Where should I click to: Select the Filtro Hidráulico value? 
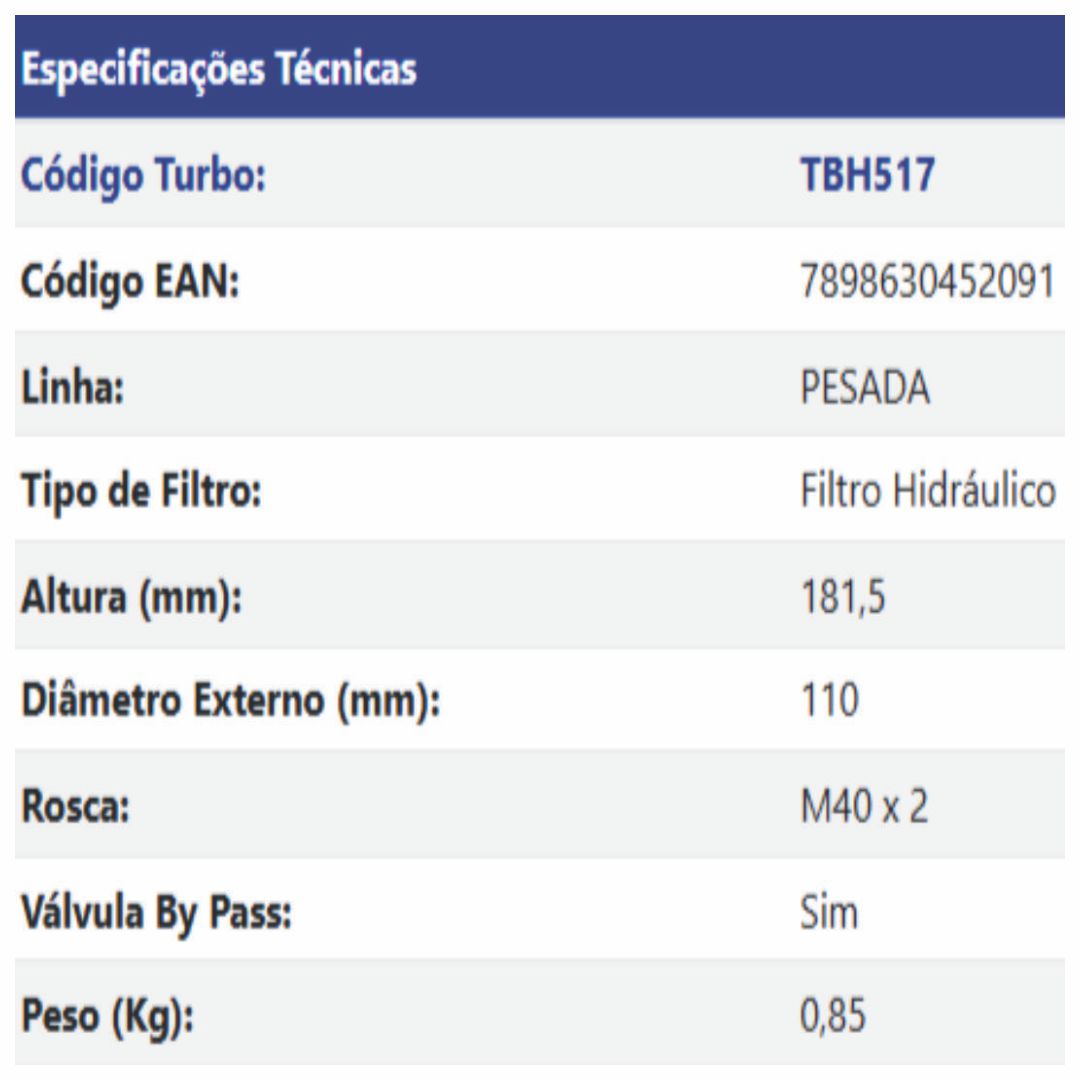click(x=927, y=493)
